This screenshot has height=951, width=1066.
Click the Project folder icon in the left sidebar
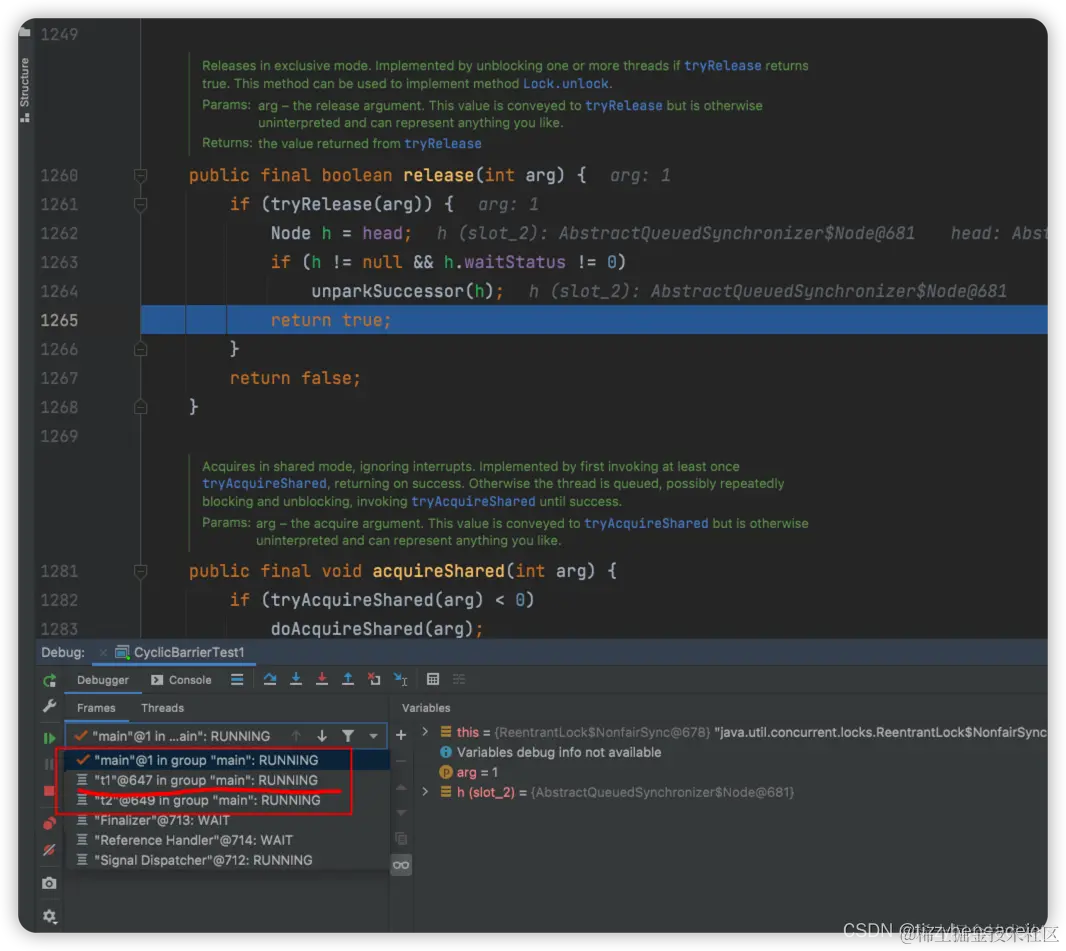(x=24, y=31)
